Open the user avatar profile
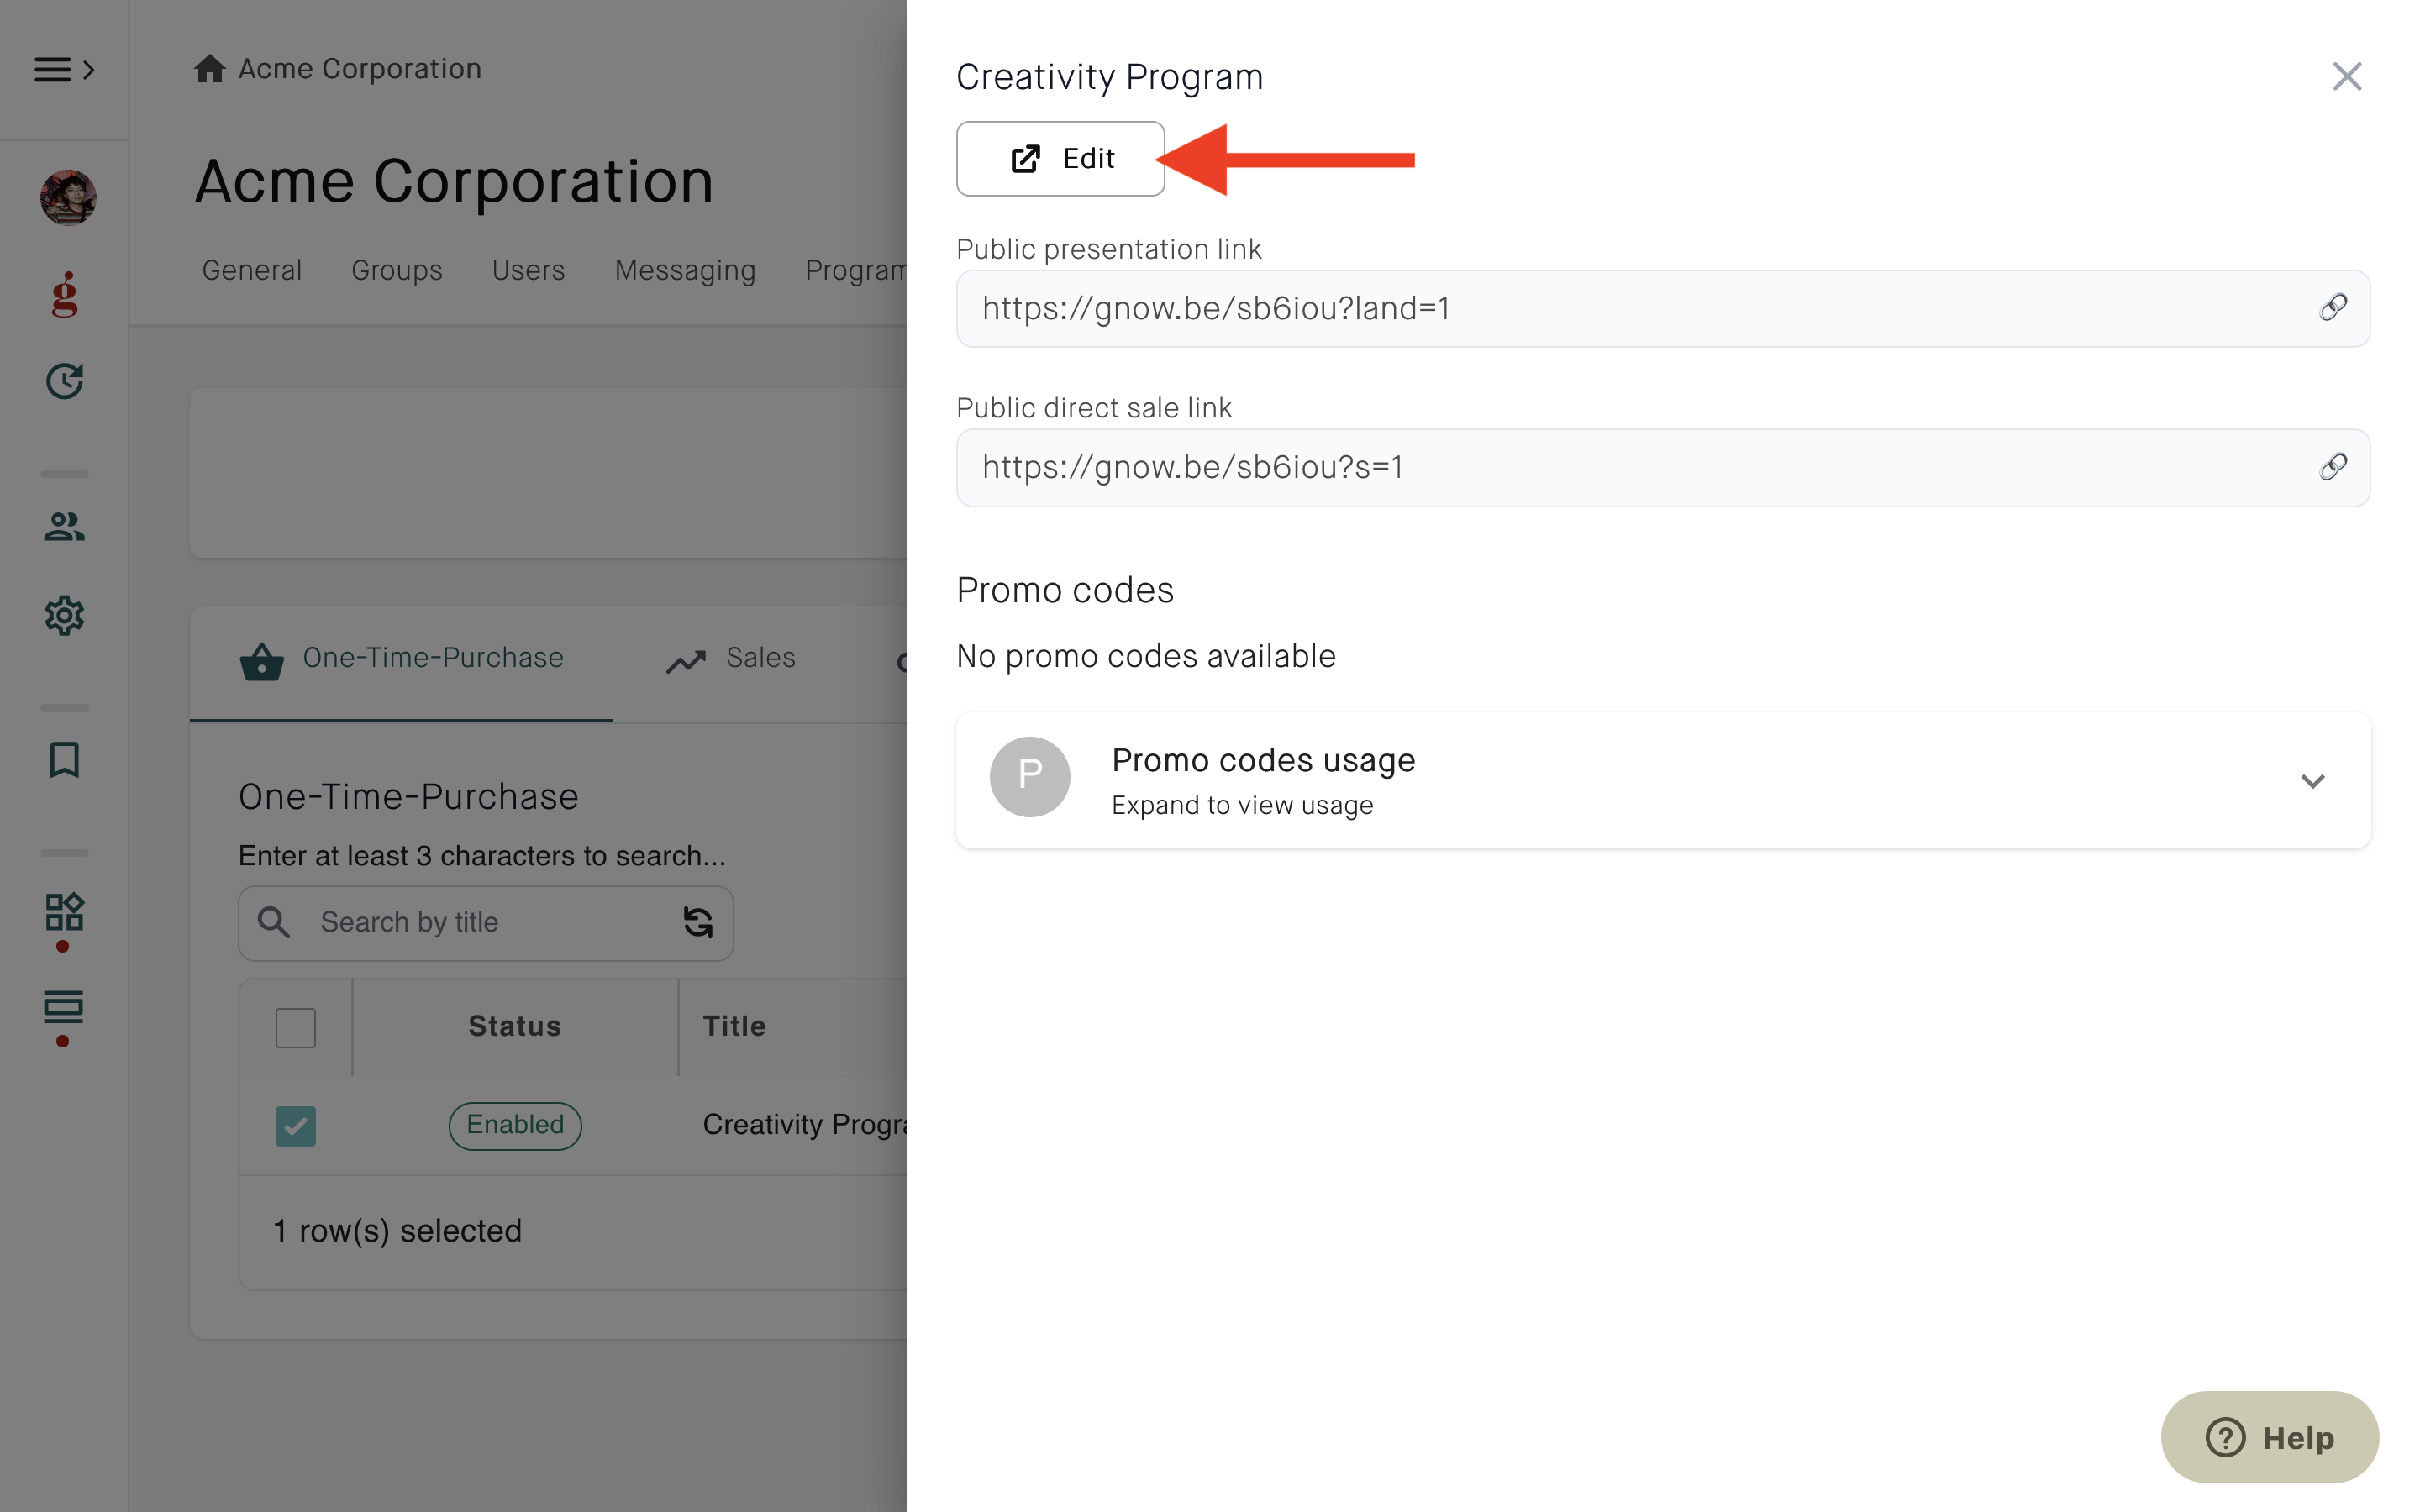2420x1512 pixels. pyautogui.click(x=67, y=197)
